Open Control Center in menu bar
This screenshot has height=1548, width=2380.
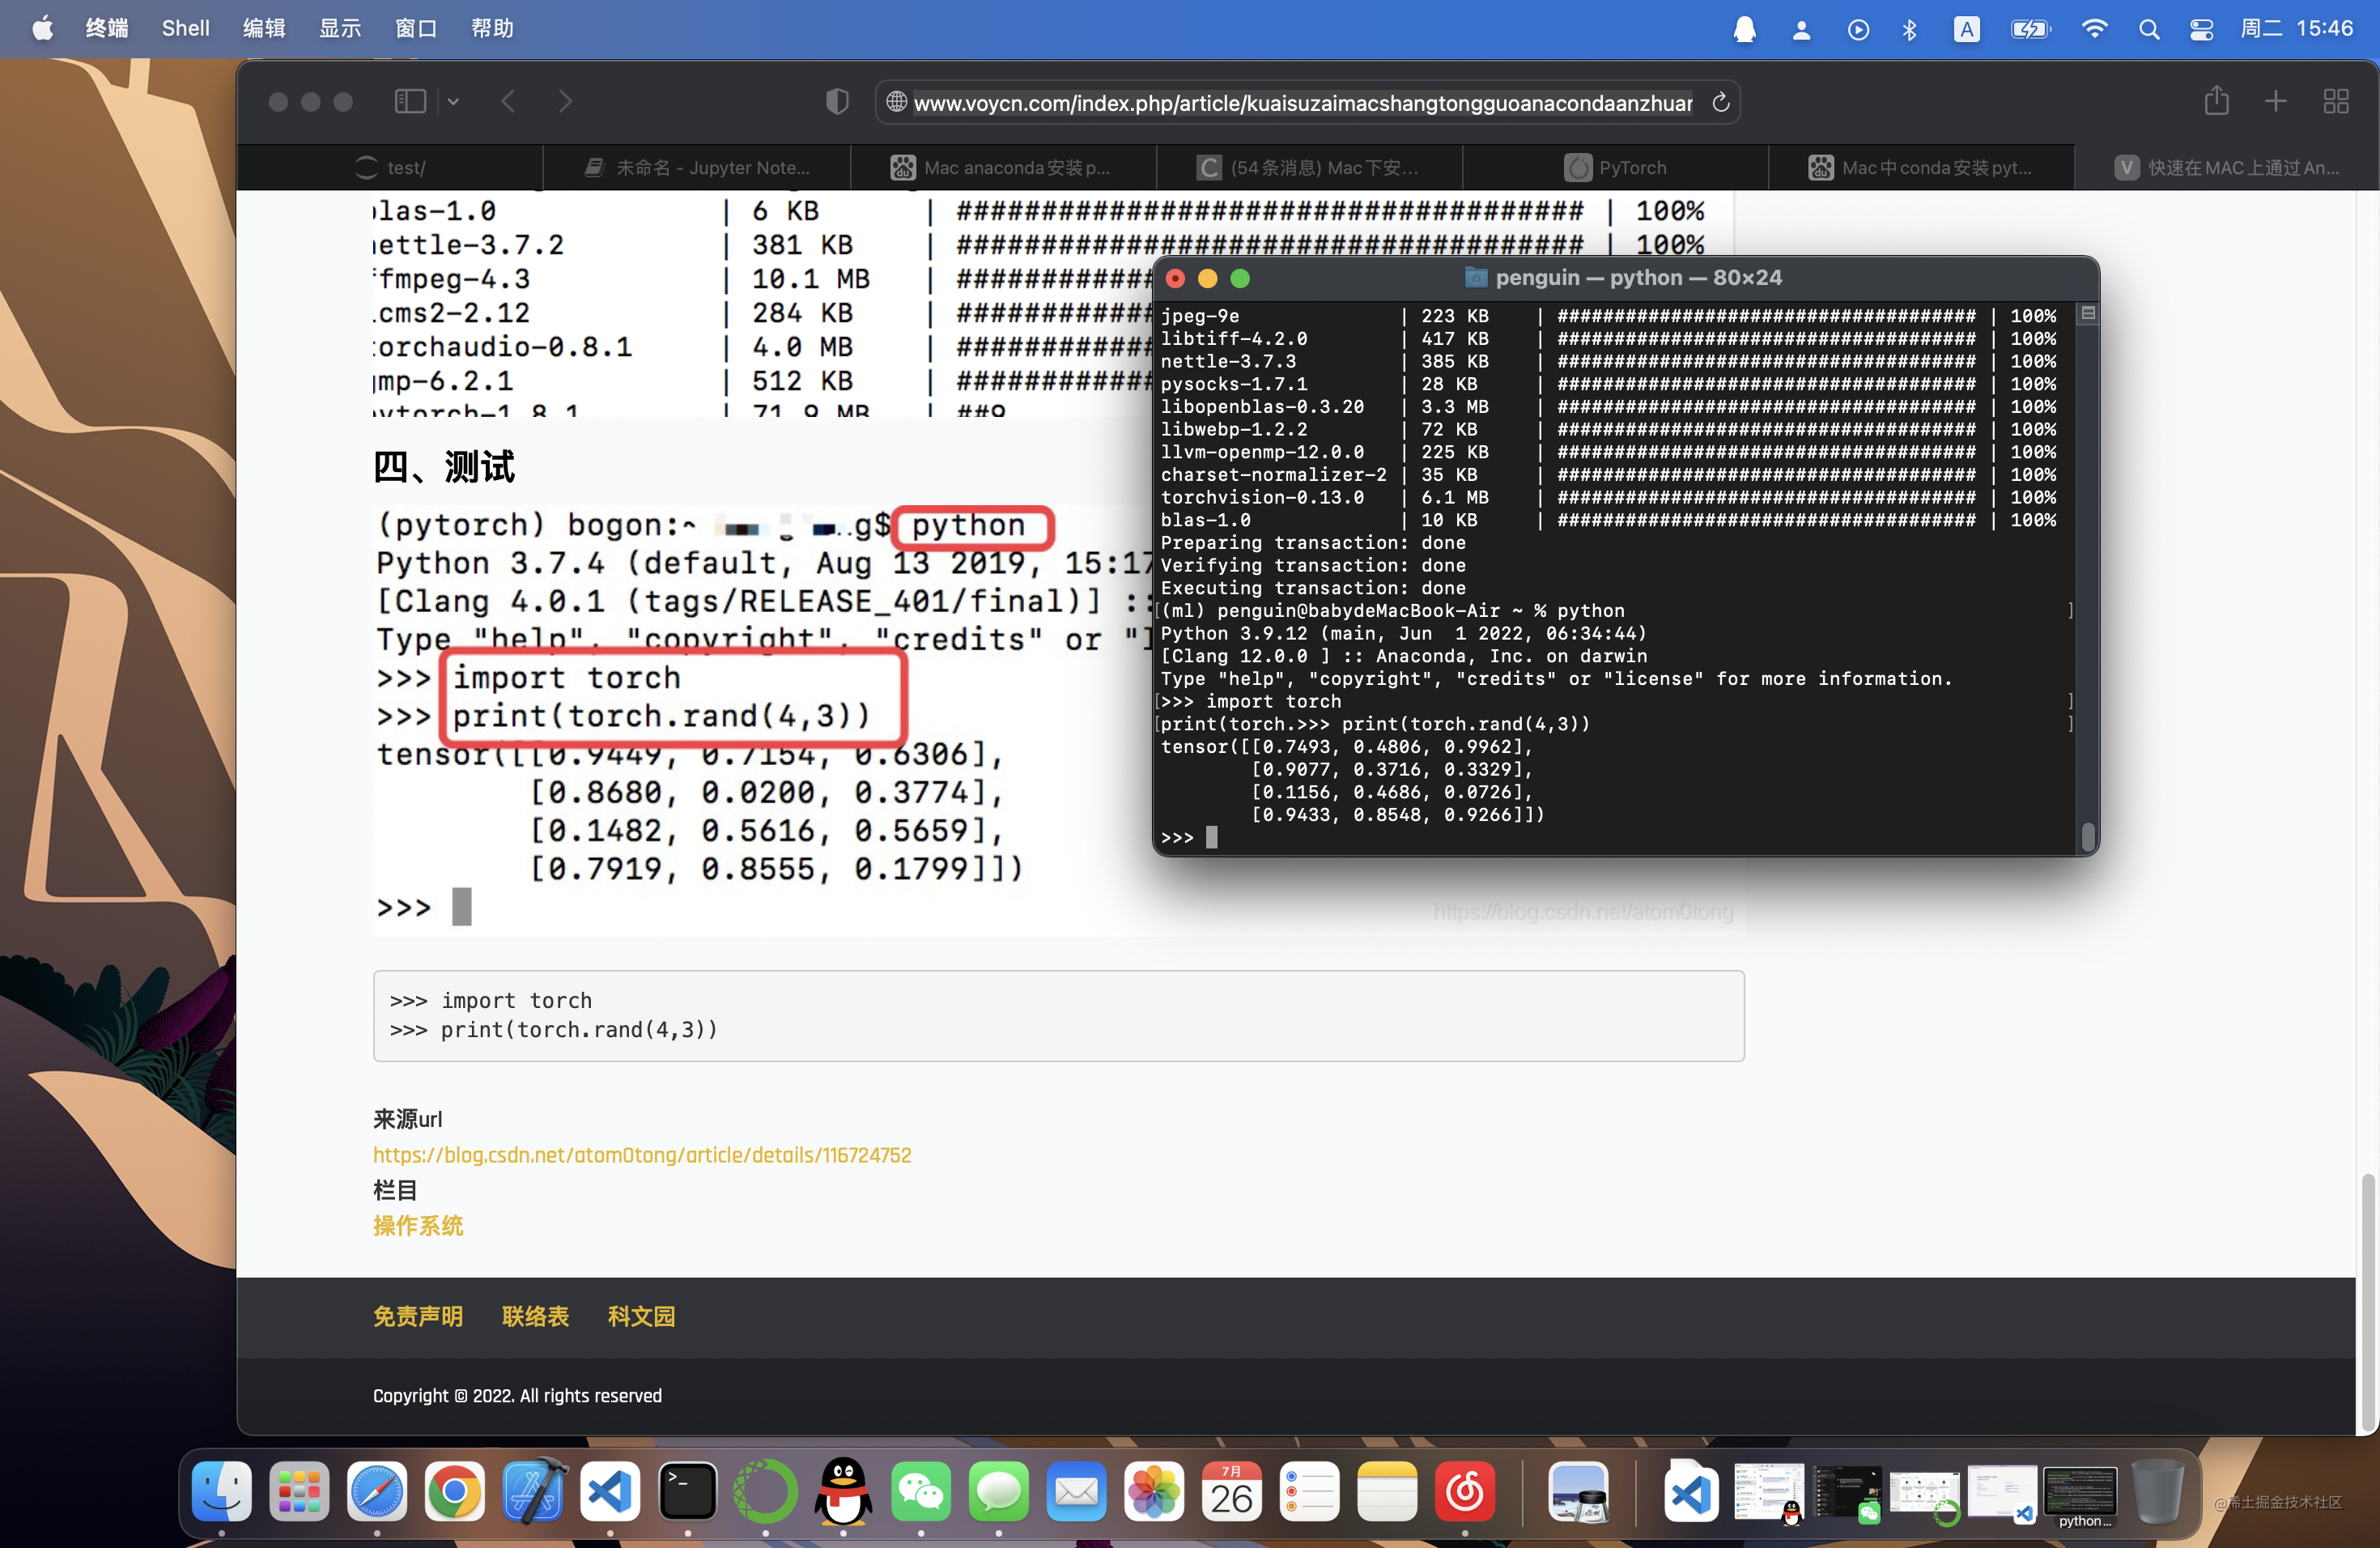point(2201,29)
